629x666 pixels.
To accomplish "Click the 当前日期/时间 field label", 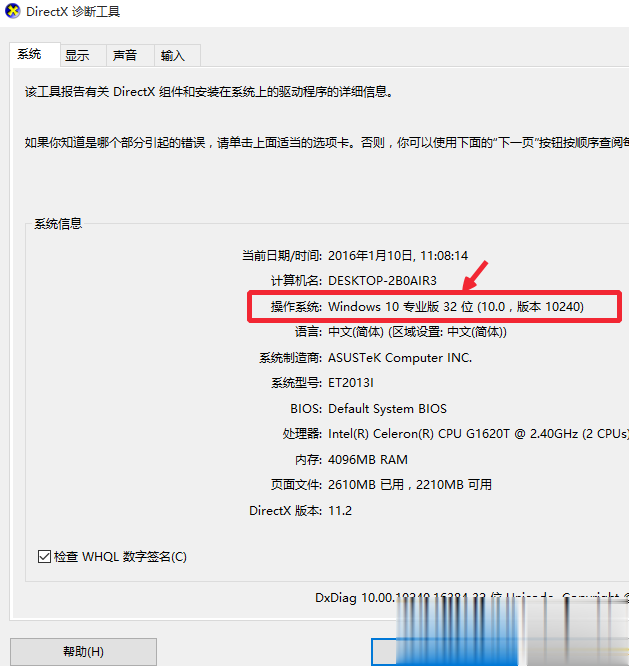I will (282, 256).
